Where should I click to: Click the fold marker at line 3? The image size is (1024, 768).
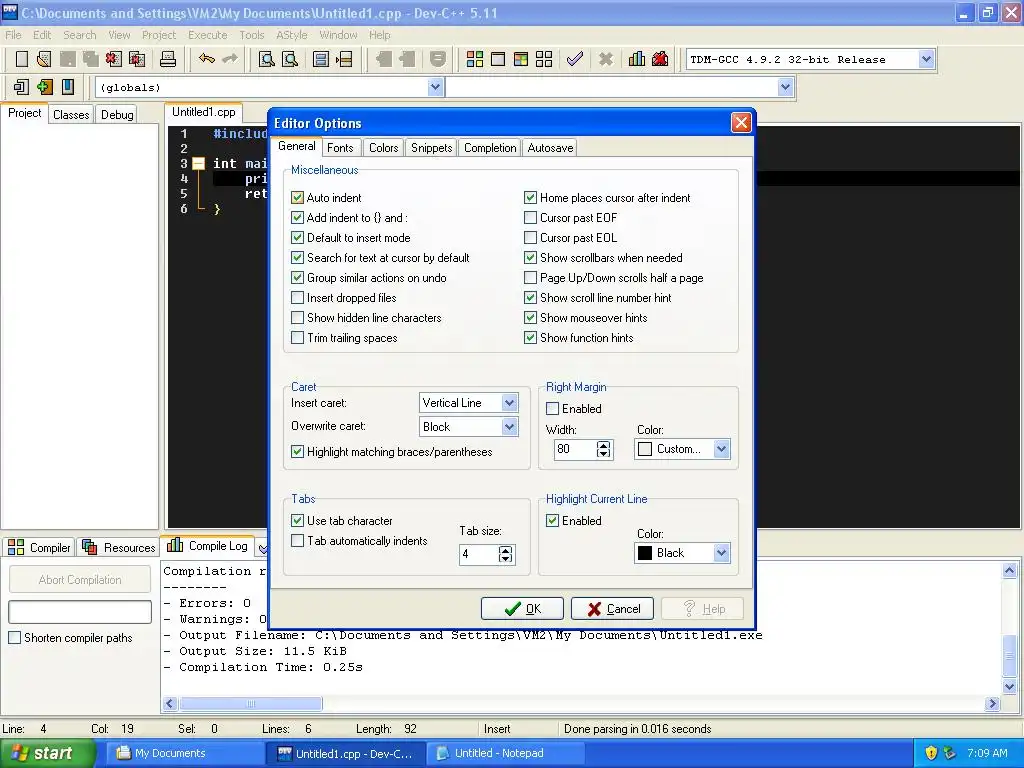click(x=199, y=163)
